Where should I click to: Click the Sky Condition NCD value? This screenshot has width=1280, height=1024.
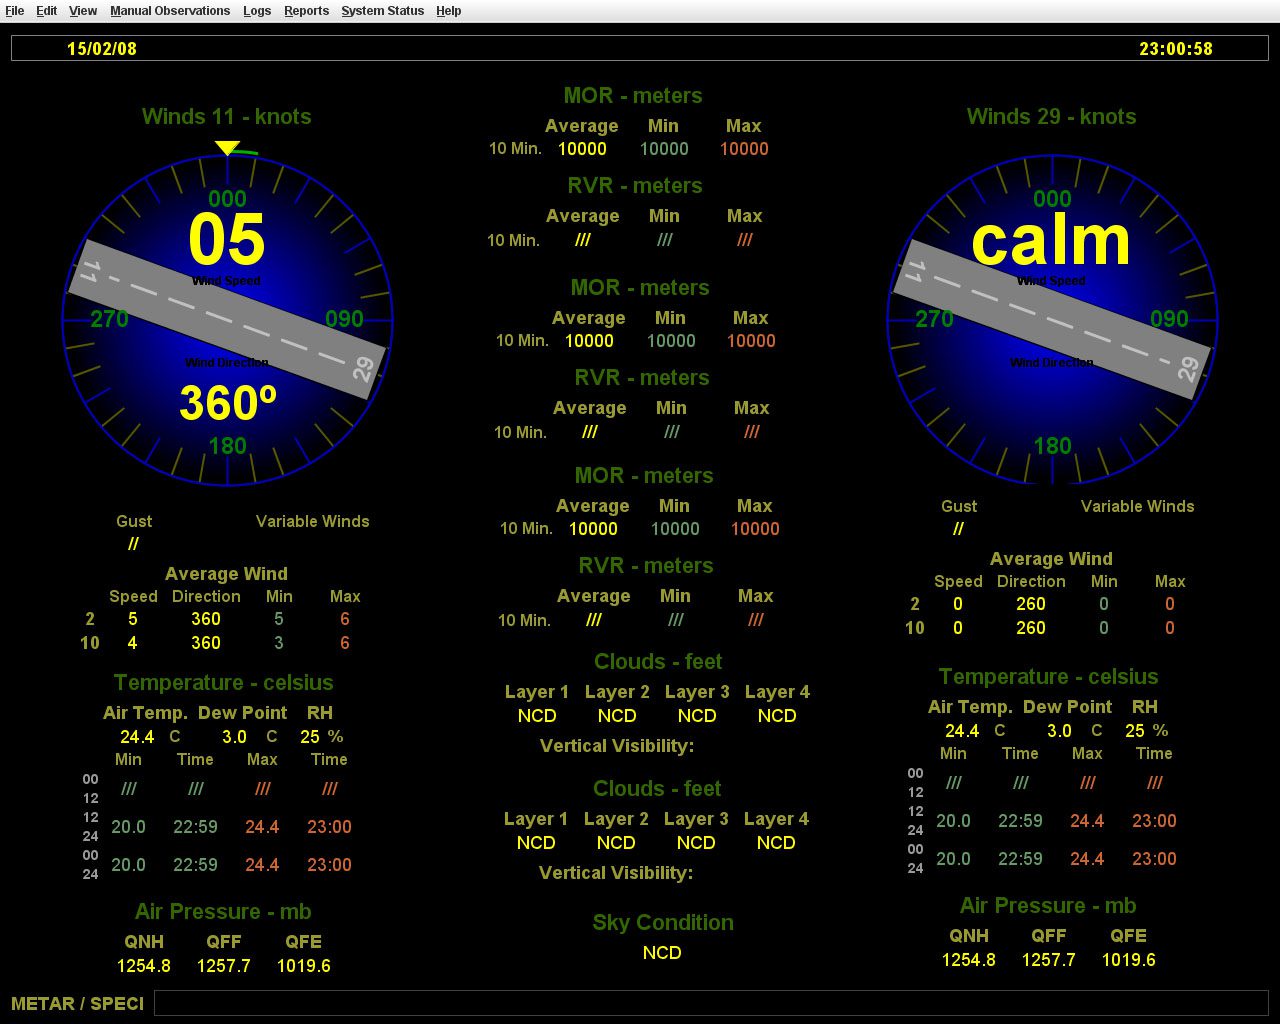661,952
